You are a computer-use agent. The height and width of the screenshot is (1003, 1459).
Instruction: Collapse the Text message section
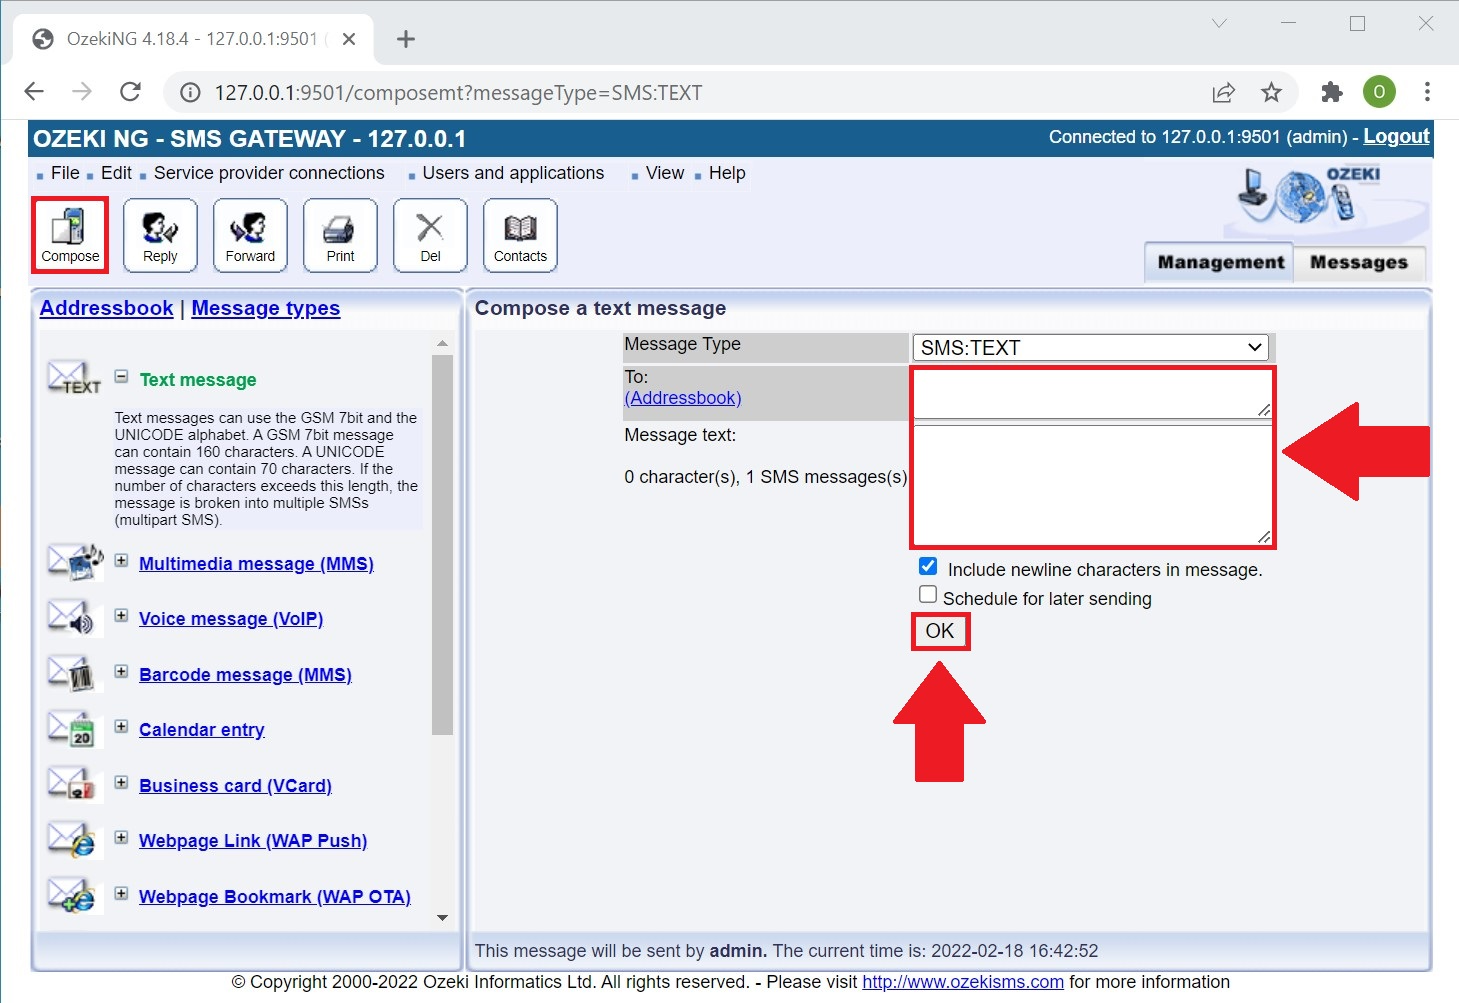[121, 376]
